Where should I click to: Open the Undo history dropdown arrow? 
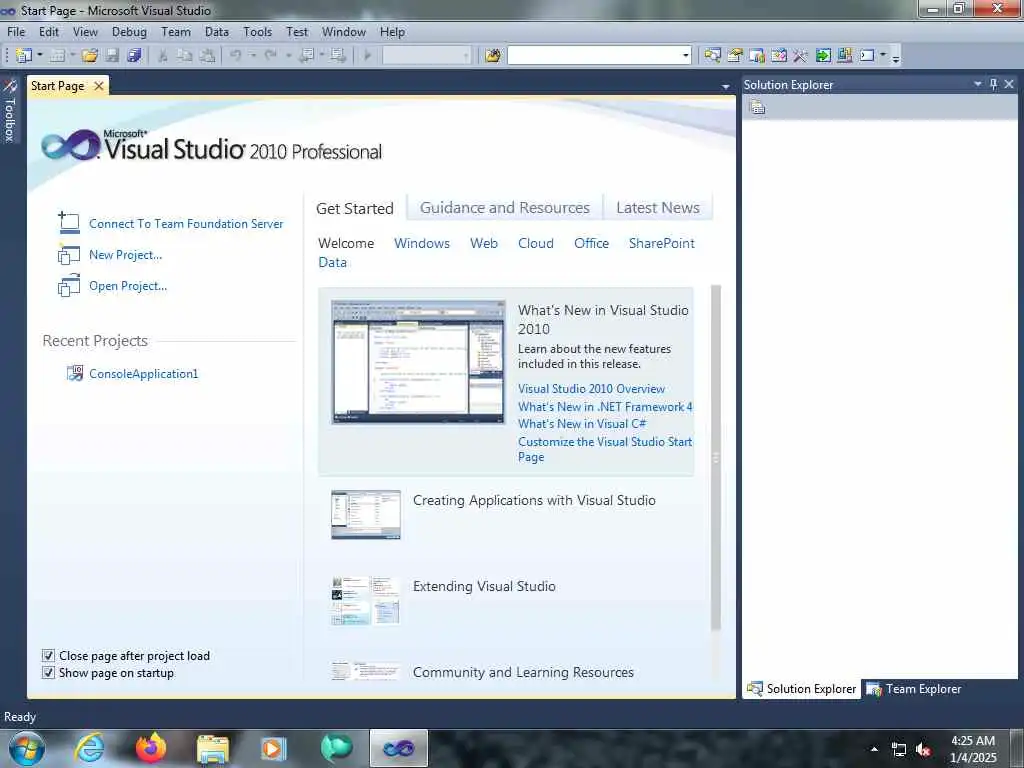tap(253, 56)
